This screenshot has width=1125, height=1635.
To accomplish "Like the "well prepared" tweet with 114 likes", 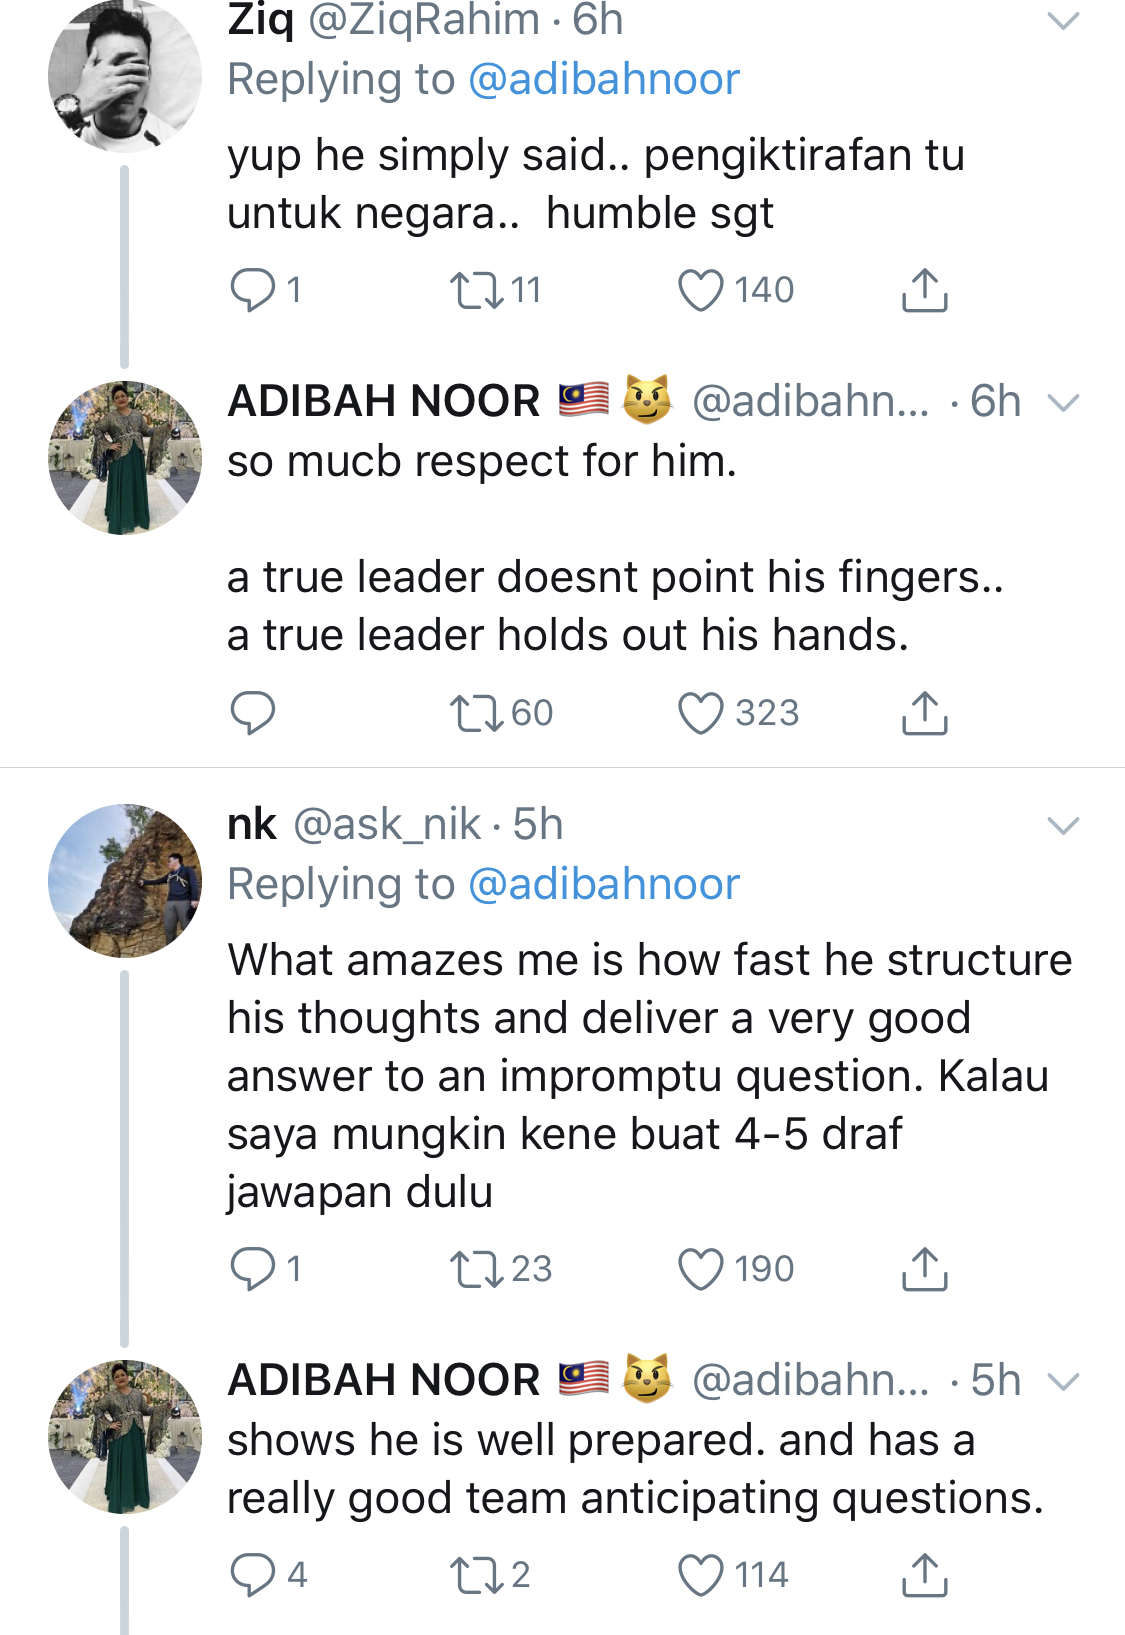I will tap(700, 1575).
